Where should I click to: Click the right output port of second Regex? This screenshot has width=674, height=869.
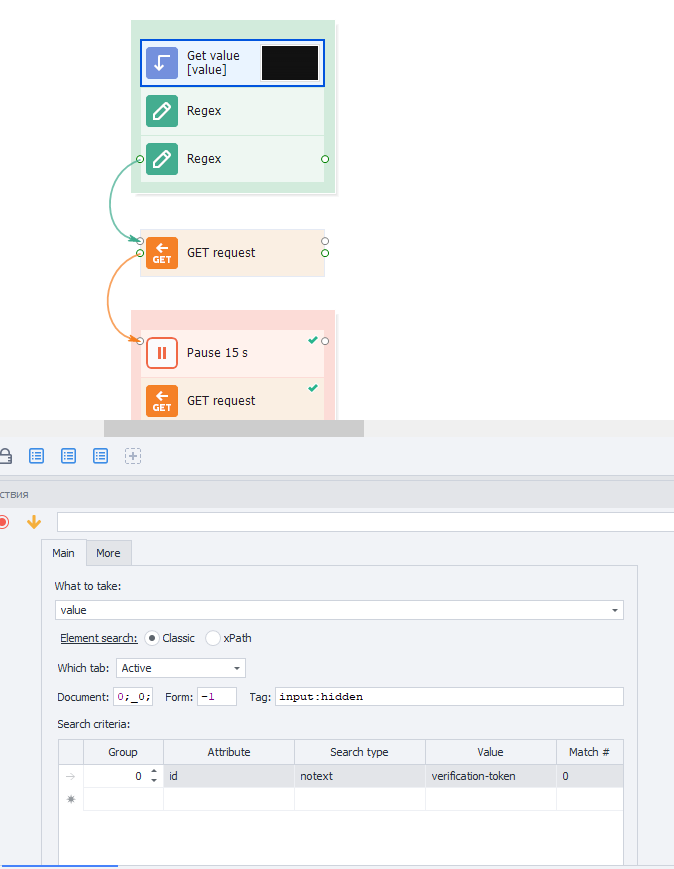(x=325, y=159)
